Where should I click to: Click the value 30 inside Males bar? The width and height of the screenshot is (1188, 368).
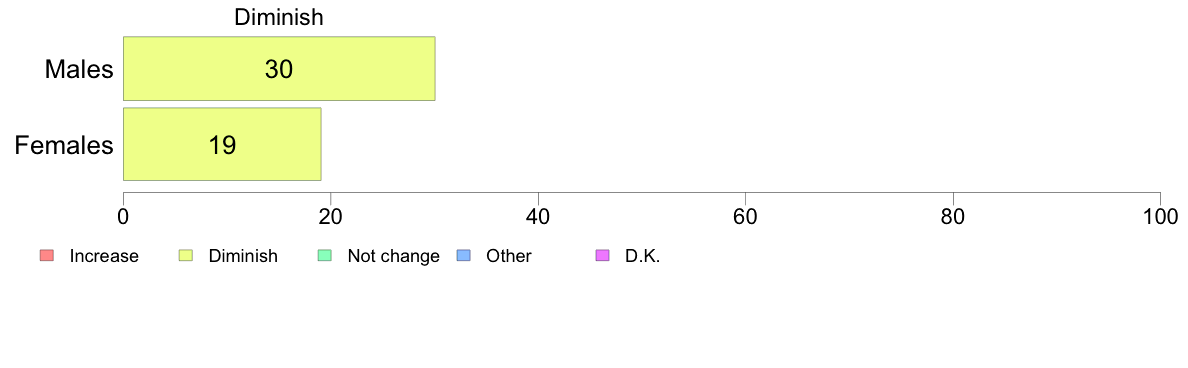279,69
